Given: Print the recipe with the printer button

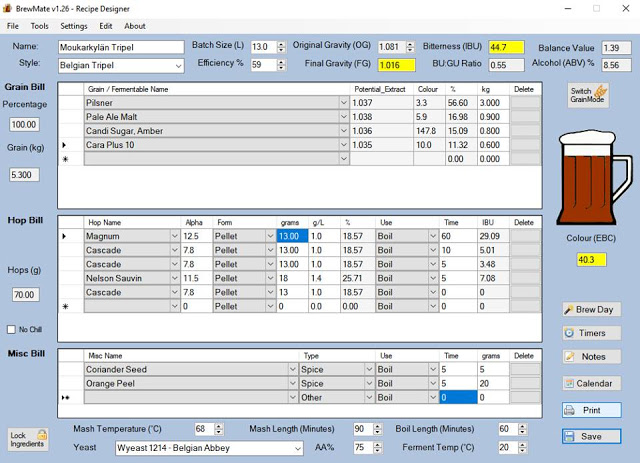Looking at the screenshot, I should point(591,410).
